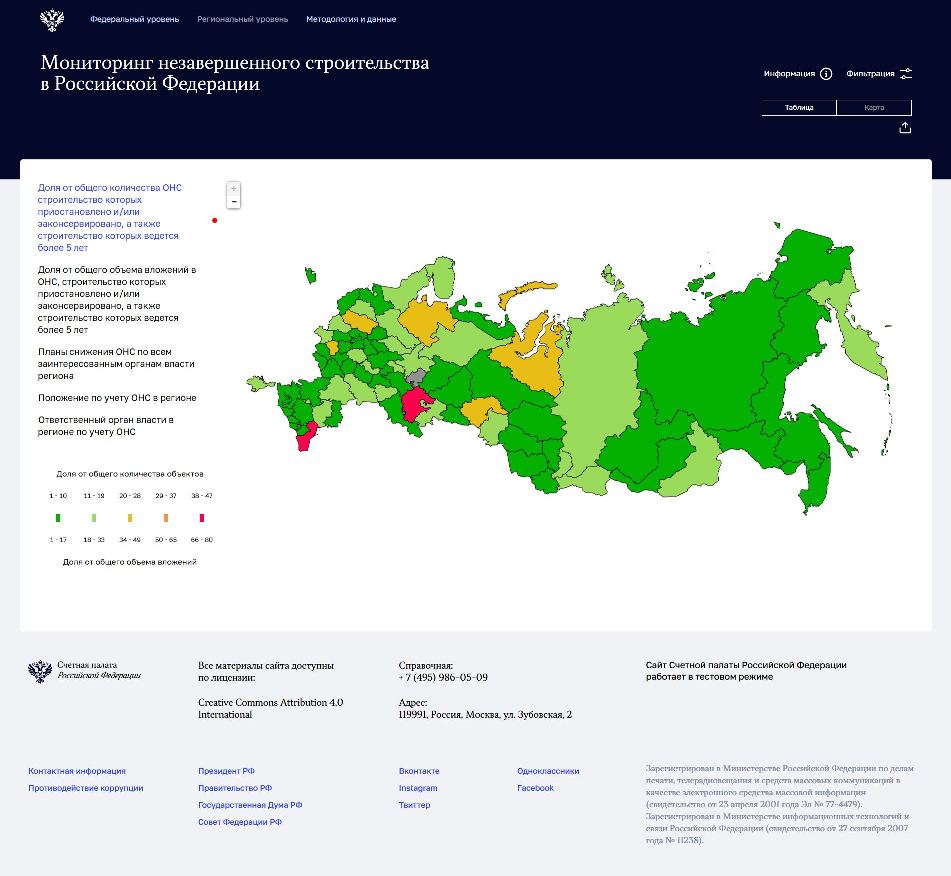
Task: Click the pink 38-47 legend swatch
Action: (x=202, y=518)
